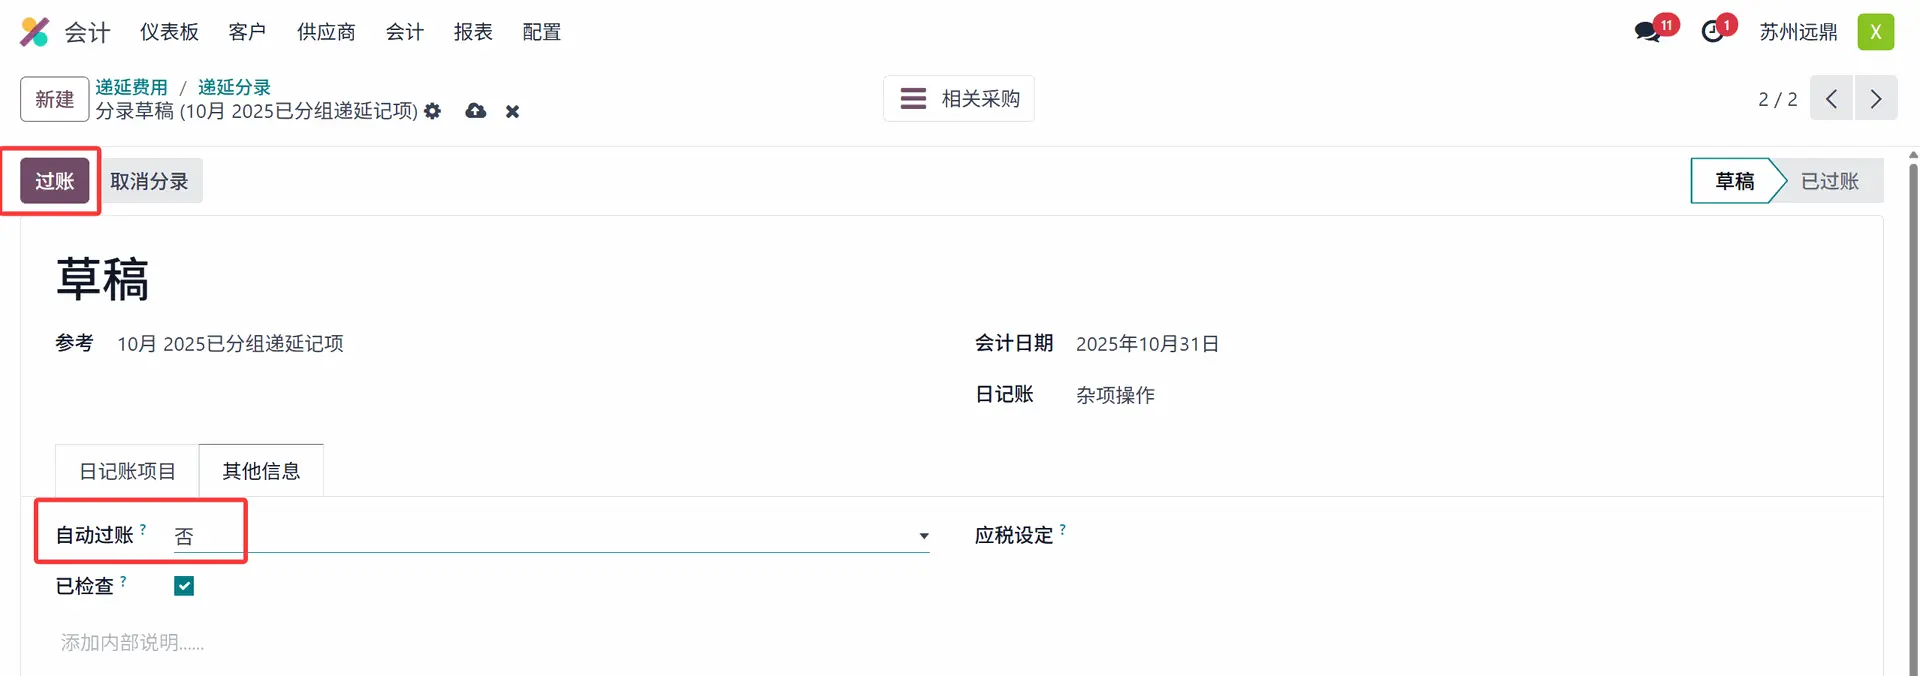Click the gear actions icon beside record title
The width and height of the screenshot is (1920, 676).
pyautogui.click(x=432, y=111)
